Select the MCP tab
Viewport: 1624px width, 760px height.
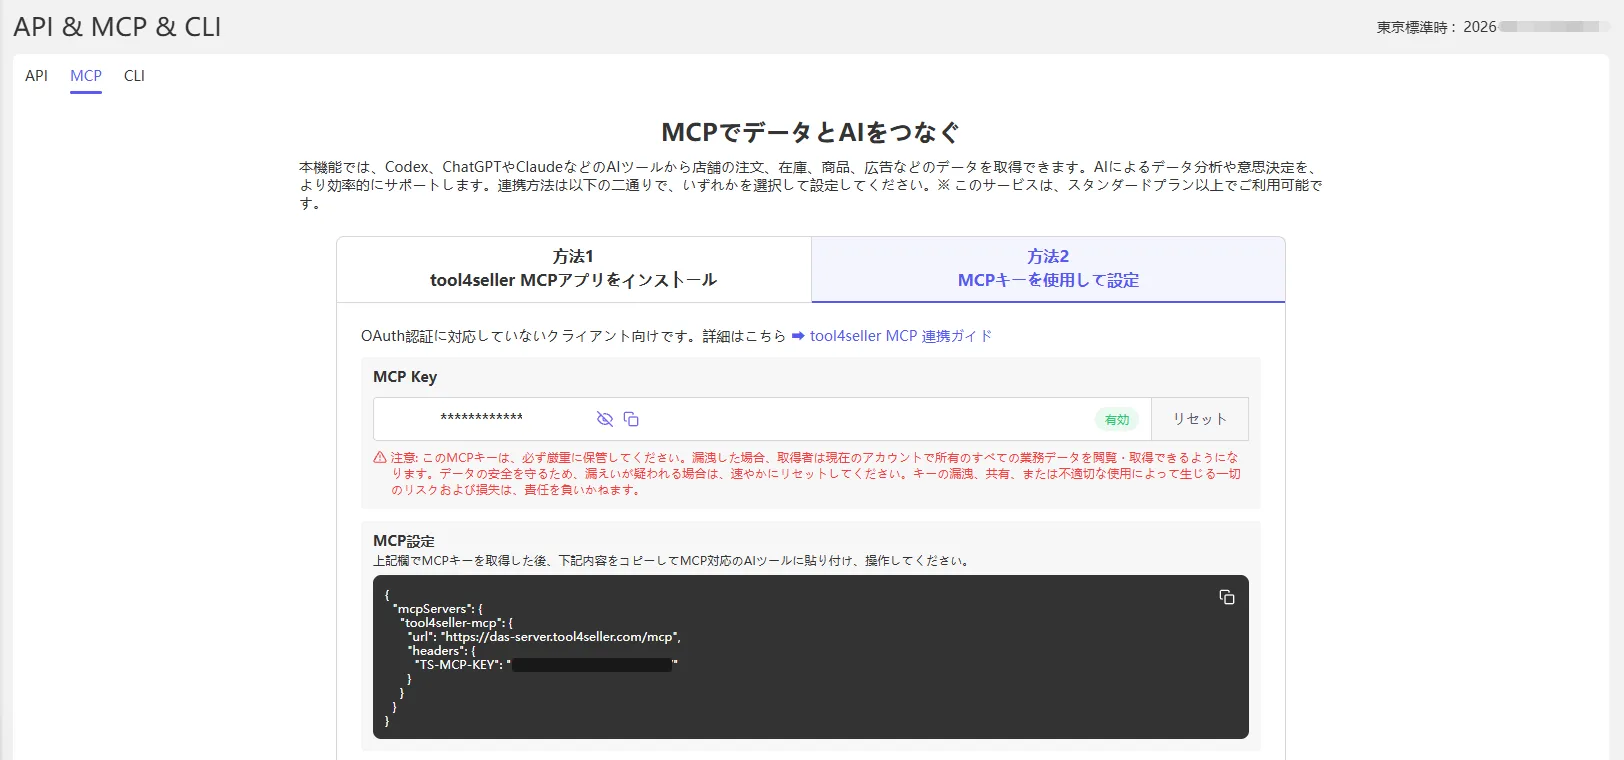86,76
